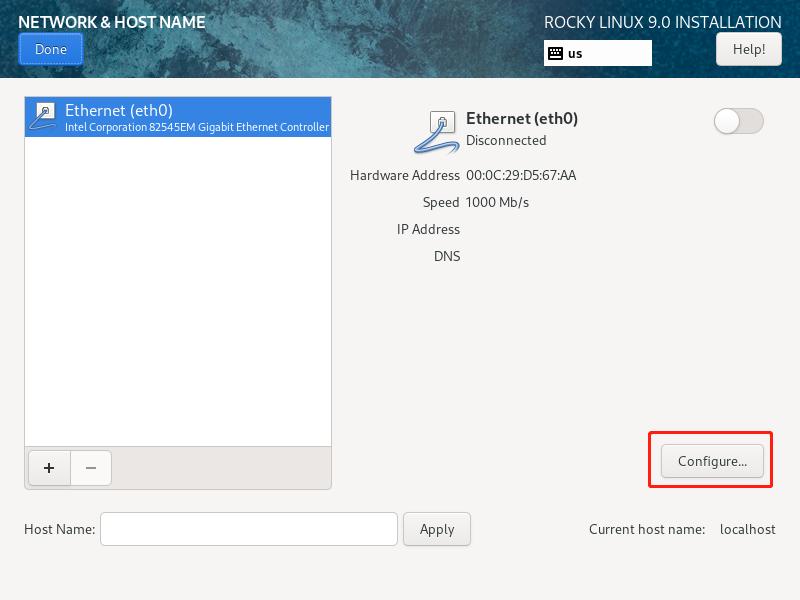This screenshot has width=800, height=600.
Task: Focus the Host Name text field
Action: coord(249,529)
